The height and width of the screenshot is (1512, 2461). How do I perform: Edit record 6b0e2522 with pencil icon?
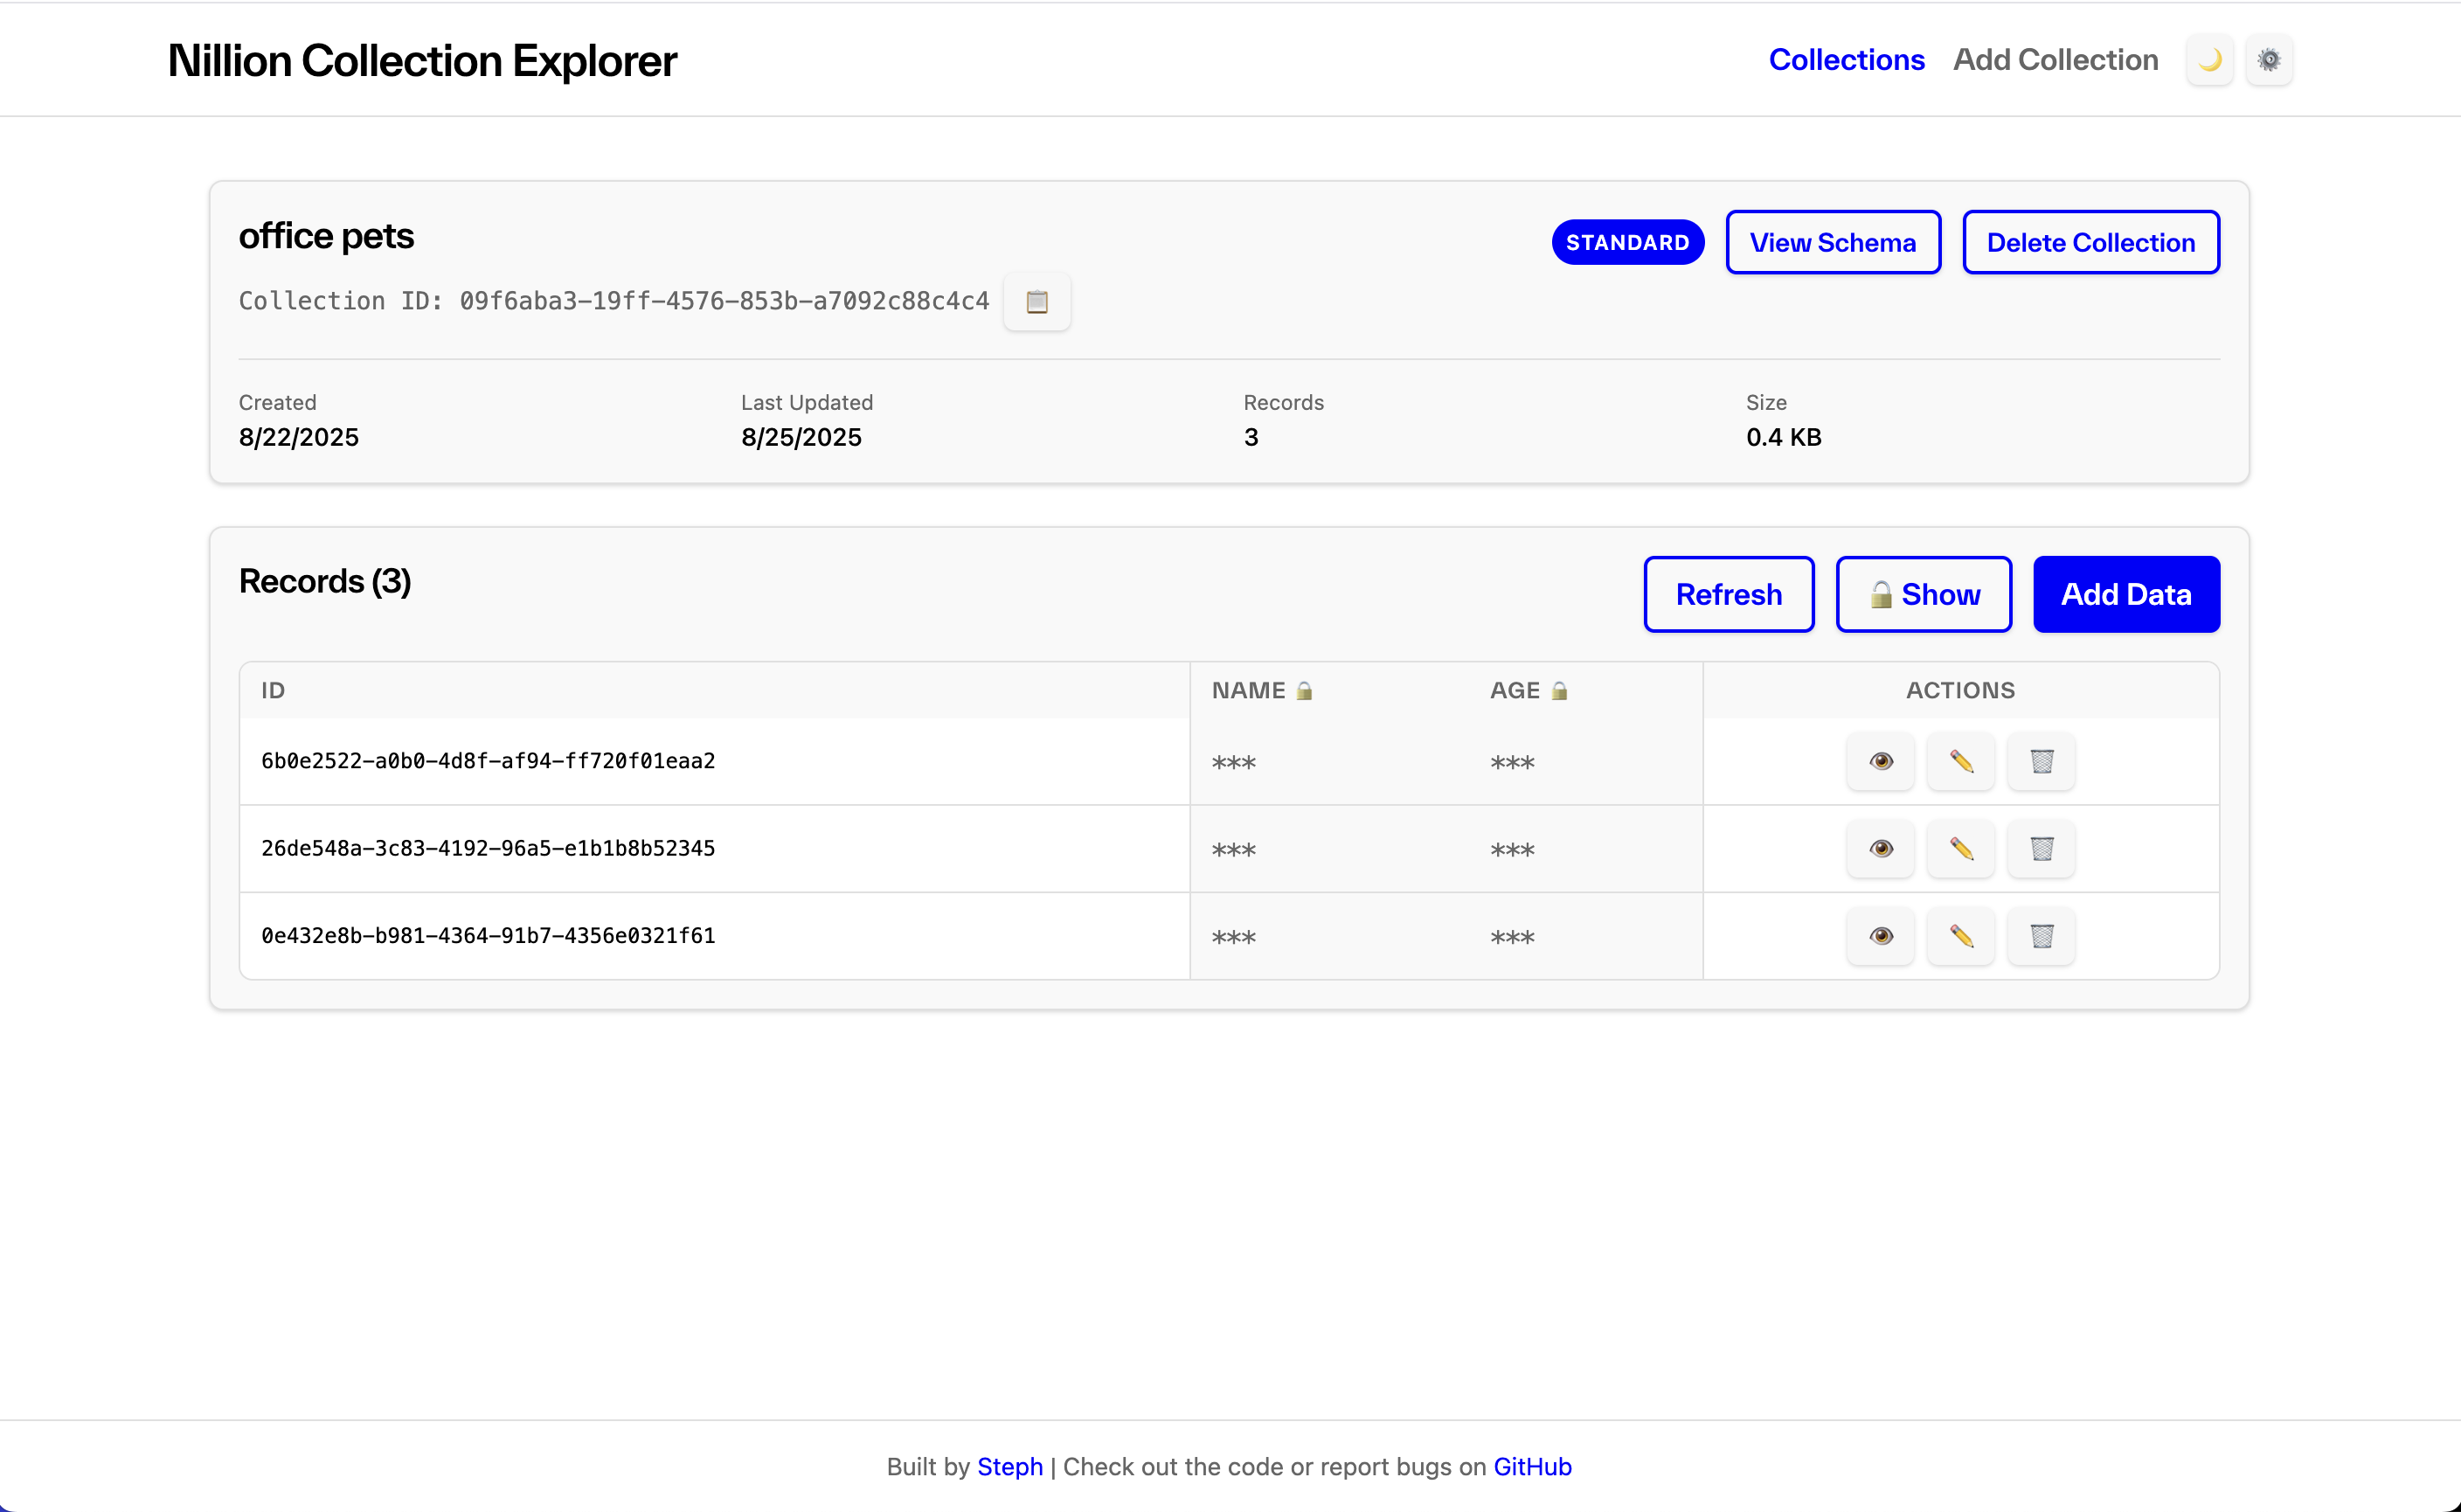(1960, 761)
